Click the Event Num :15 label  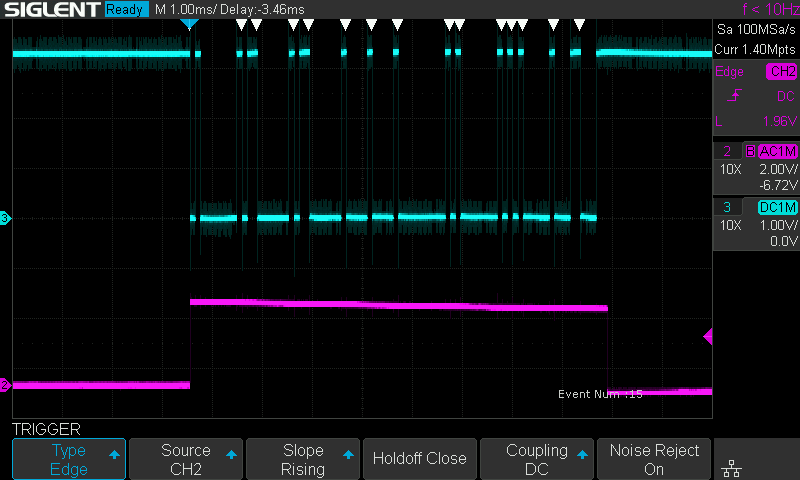pyautogui.click(x=600, y=394)
